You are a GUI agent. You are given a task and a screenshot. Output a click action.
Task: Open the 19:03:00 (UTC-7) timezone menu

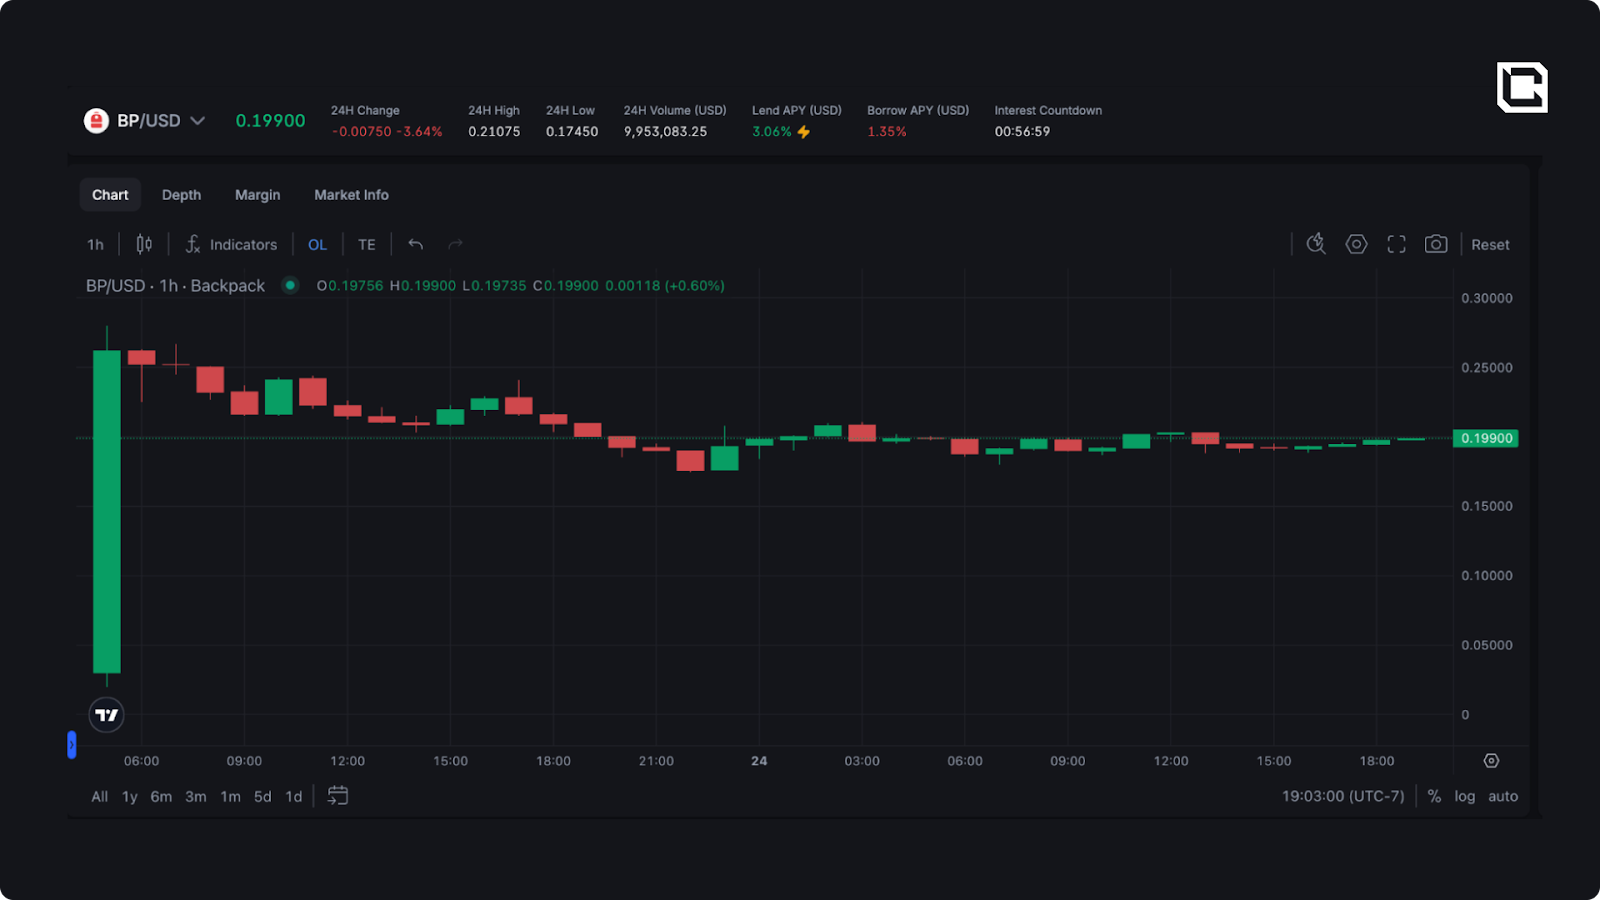coord(1343,796)
